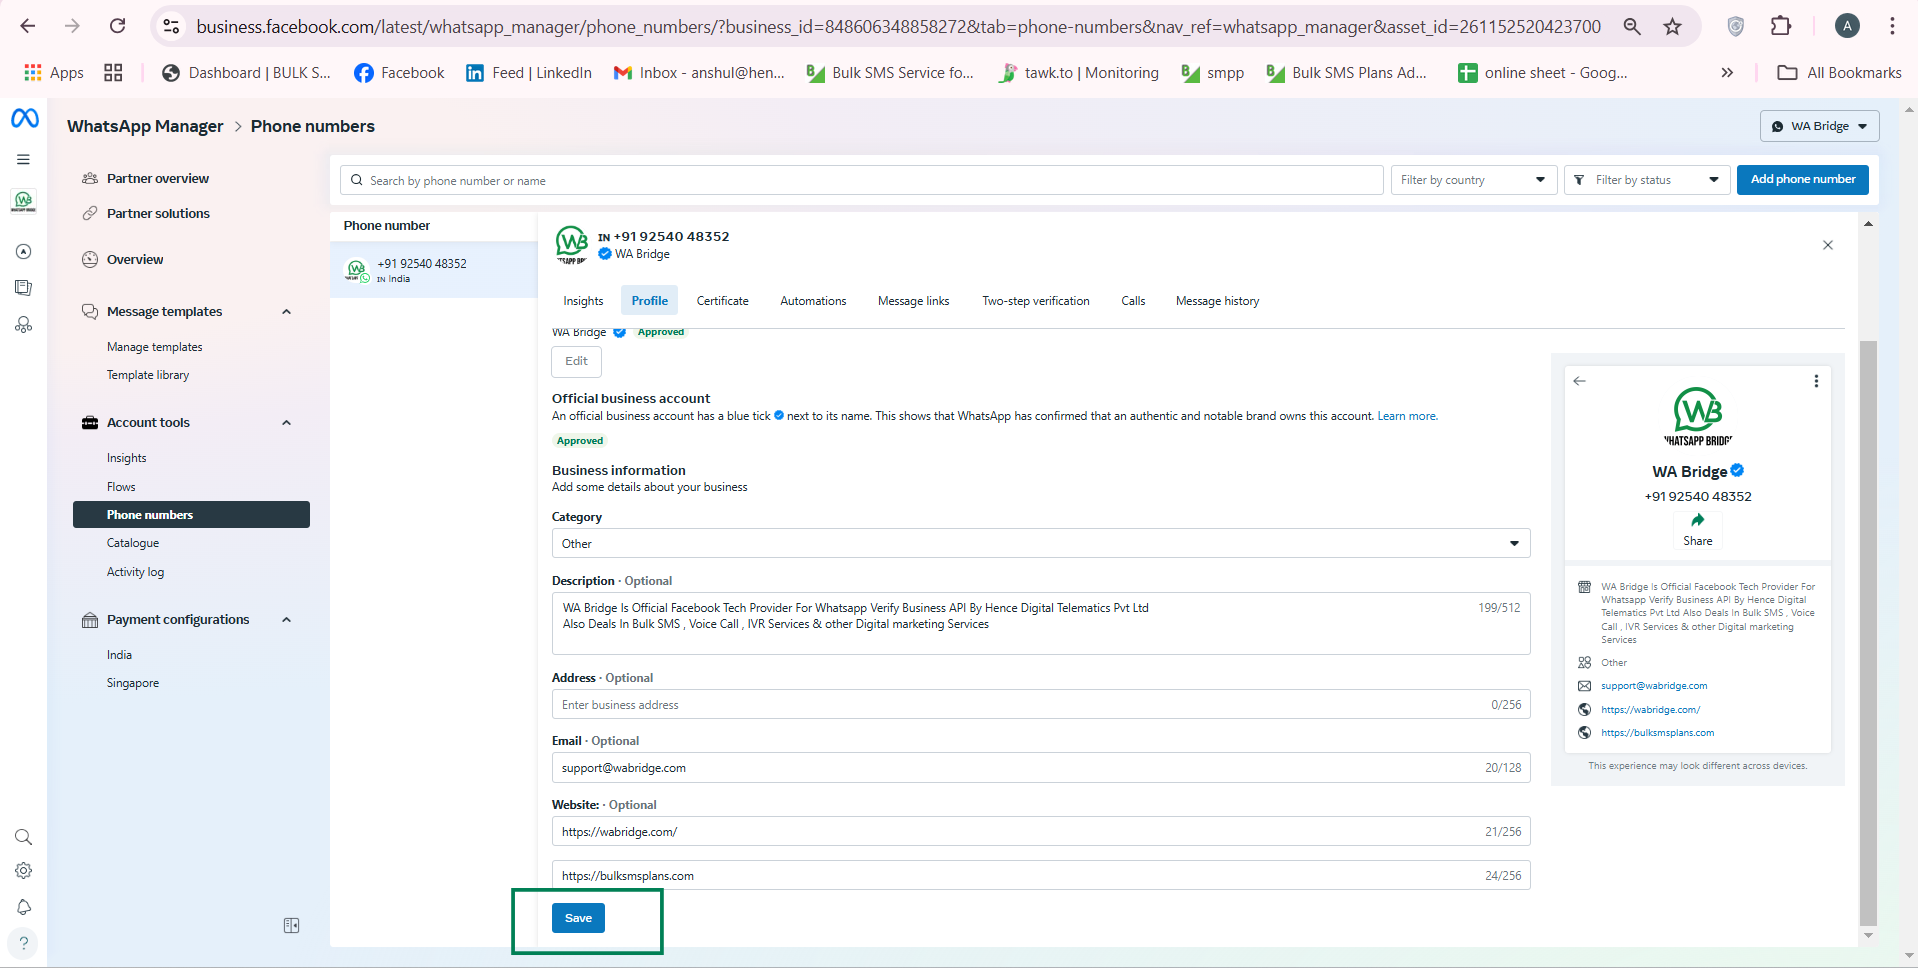Click the Save button
This screenshot has width=1918, height=968.
[x=578, y=918]
